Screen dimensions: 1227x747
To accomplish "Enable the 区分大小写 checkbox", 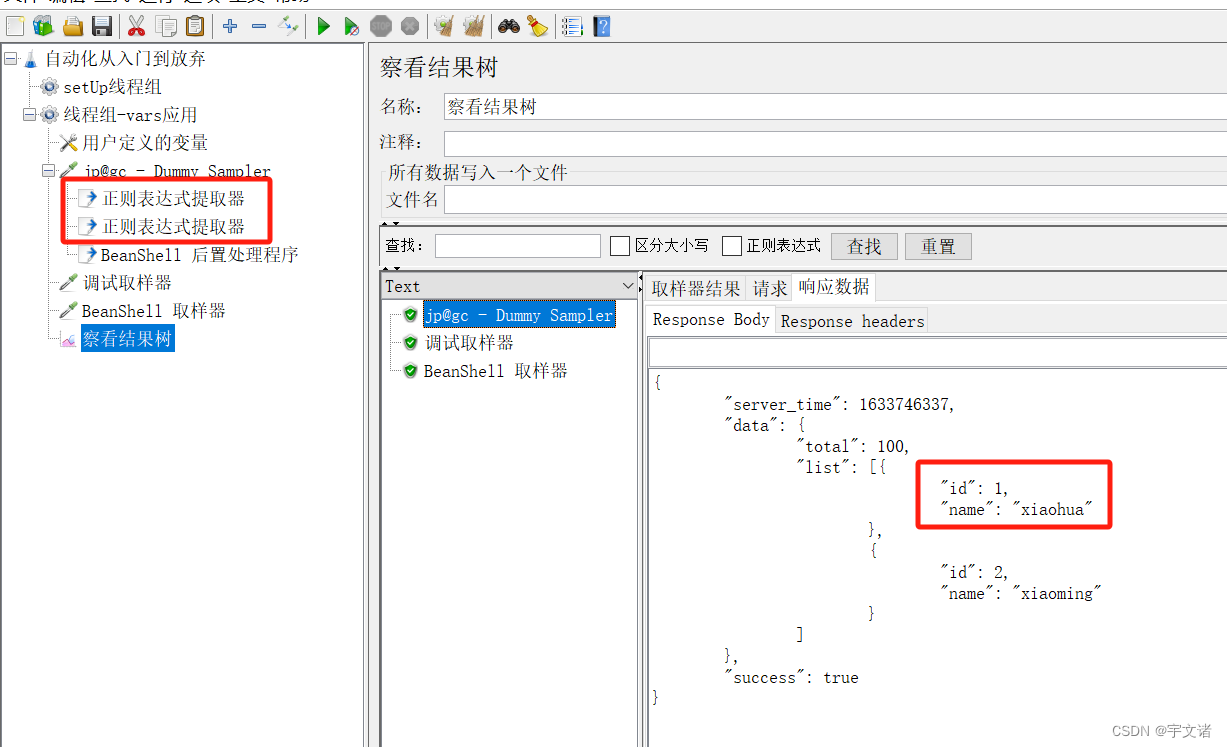I will point(620,245).
